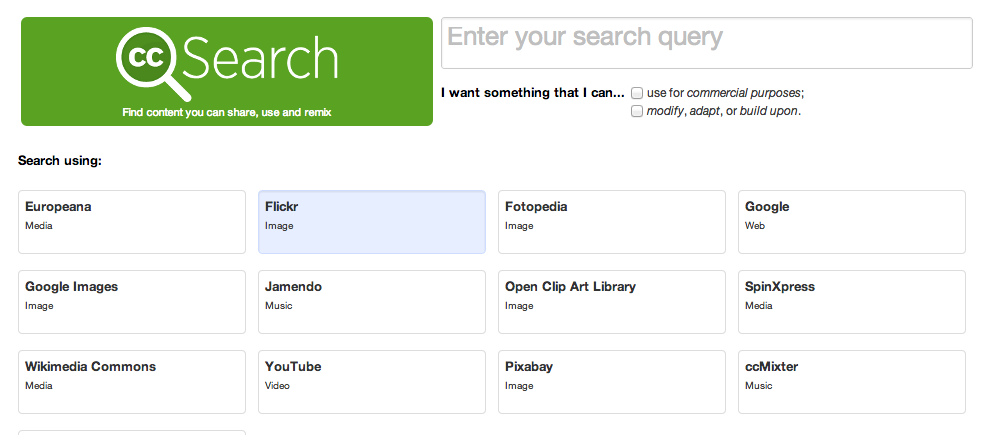Select Google Images source tile
The image size is (998, 435).
132,302
